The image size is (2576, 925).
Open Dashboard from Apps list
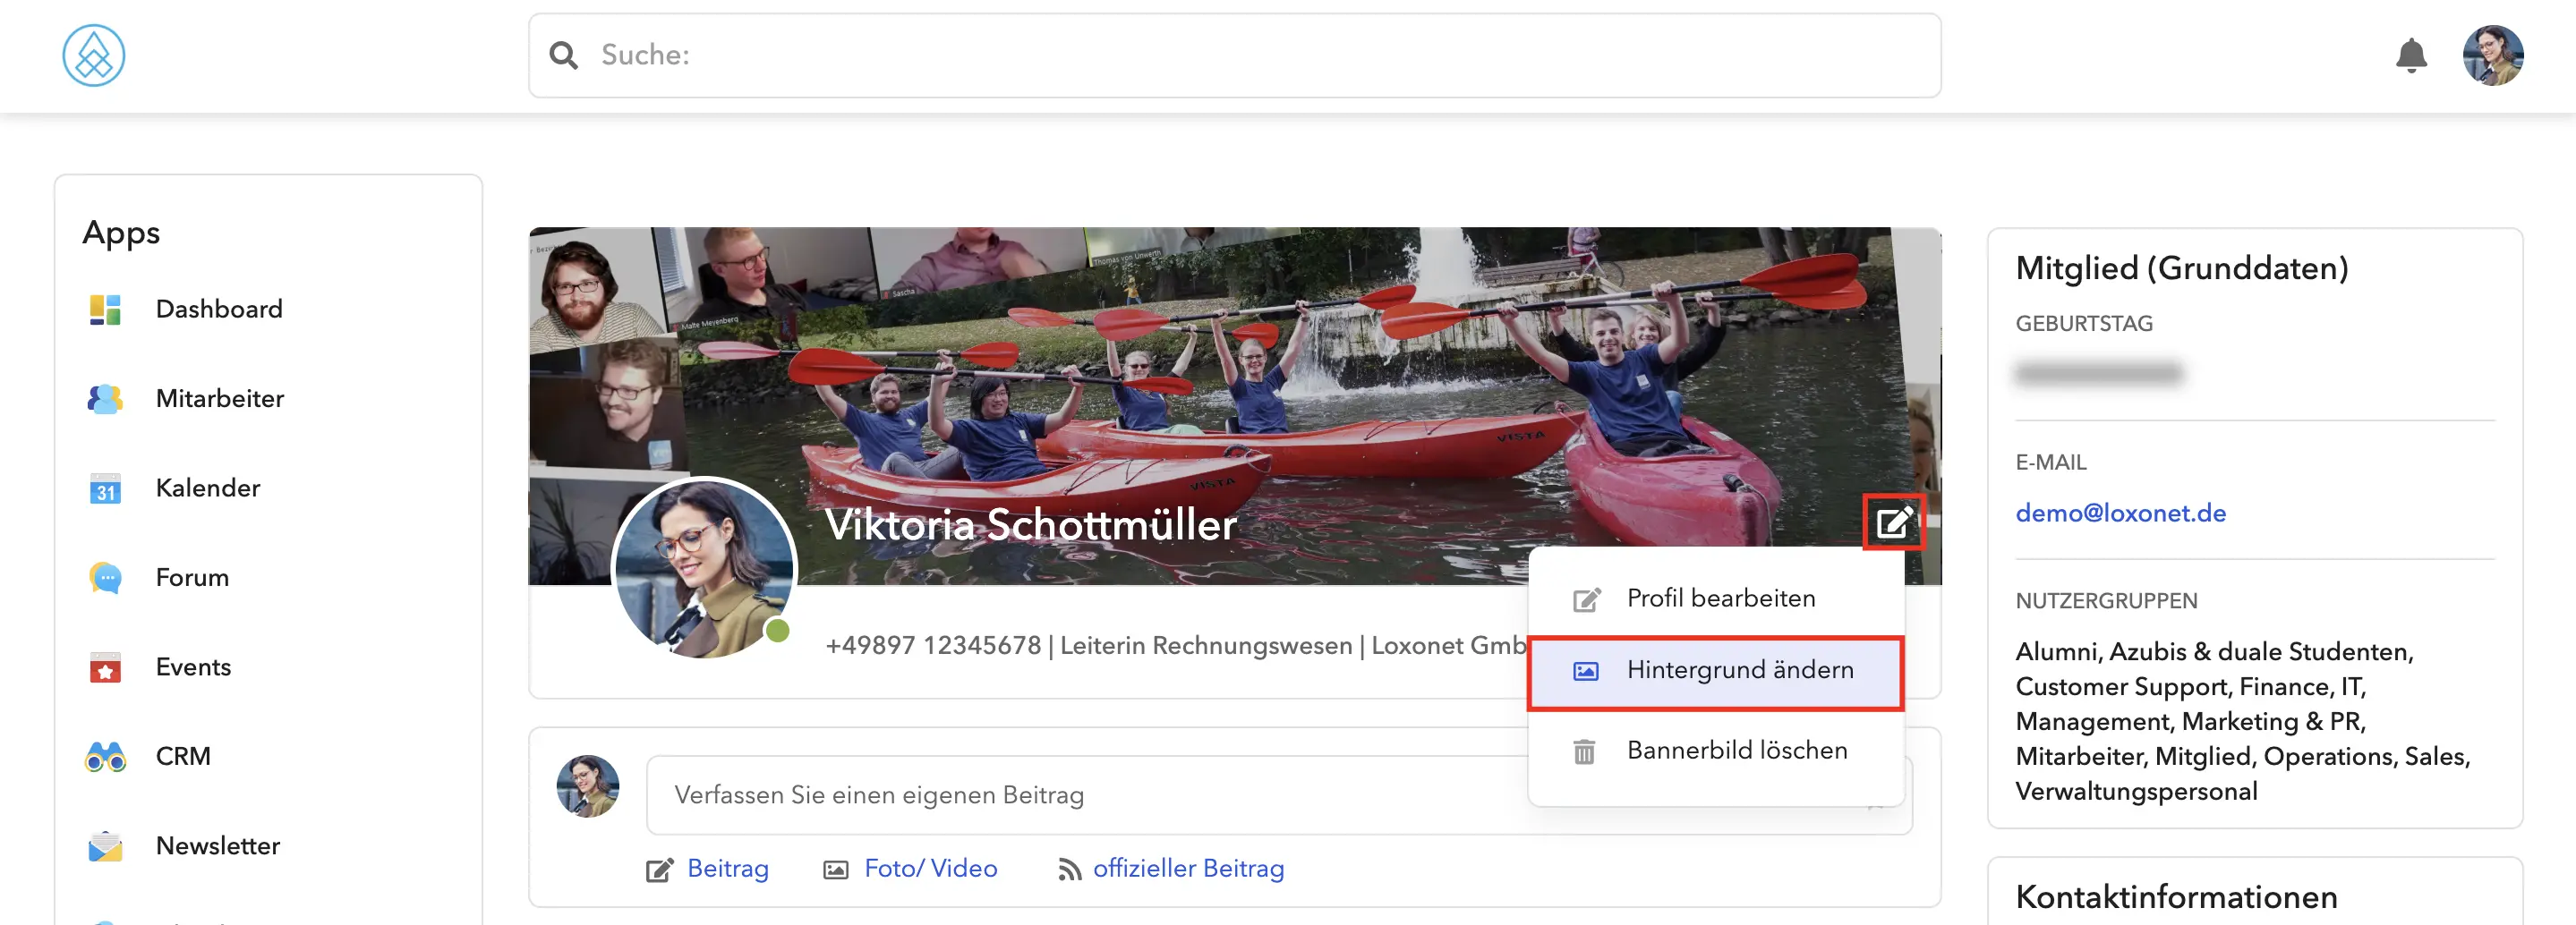click(219, 309)
